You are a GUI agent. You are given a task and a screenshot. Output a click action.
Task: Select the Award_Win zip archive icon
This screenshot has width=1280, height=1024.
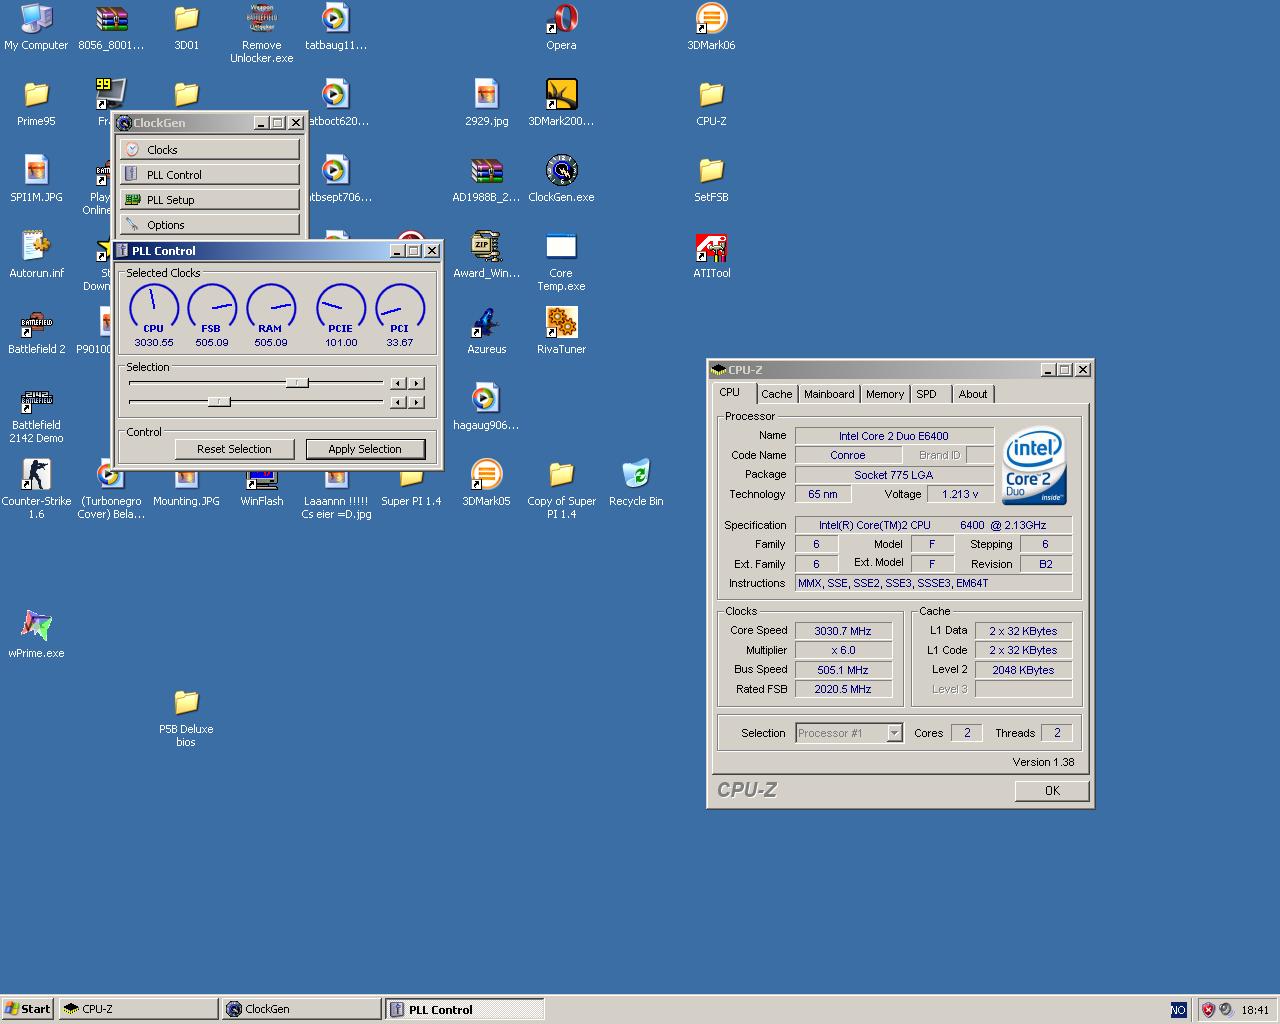tap(486, 255)
